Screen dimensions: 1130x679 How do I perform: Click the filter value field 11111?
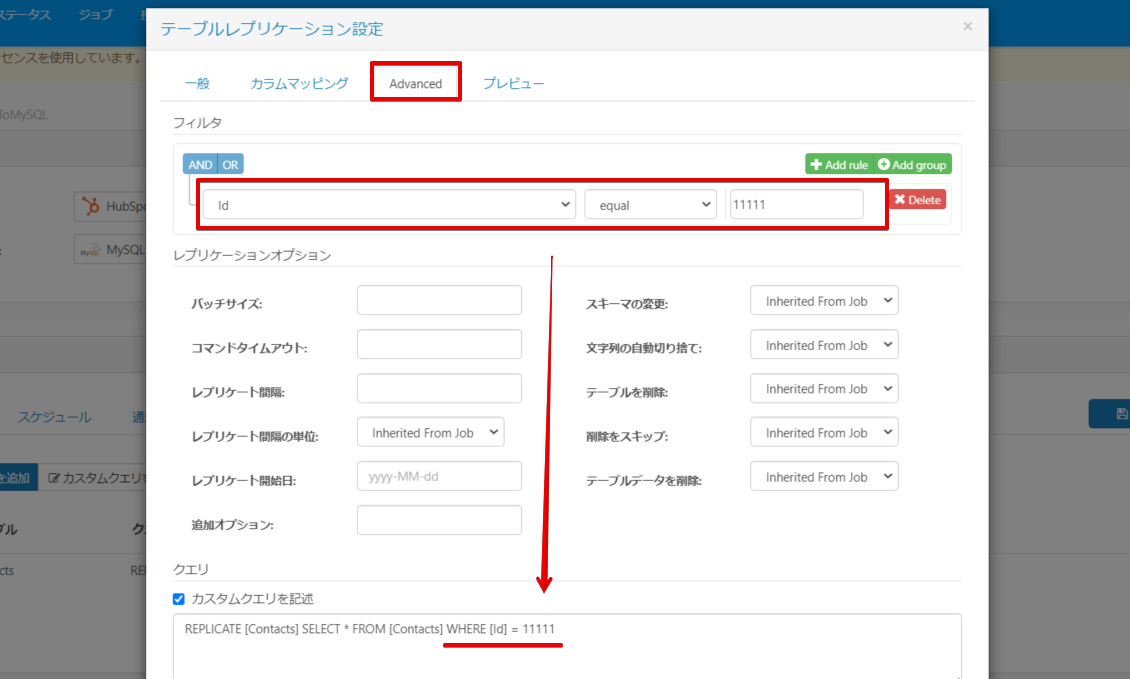pos(796,205)
